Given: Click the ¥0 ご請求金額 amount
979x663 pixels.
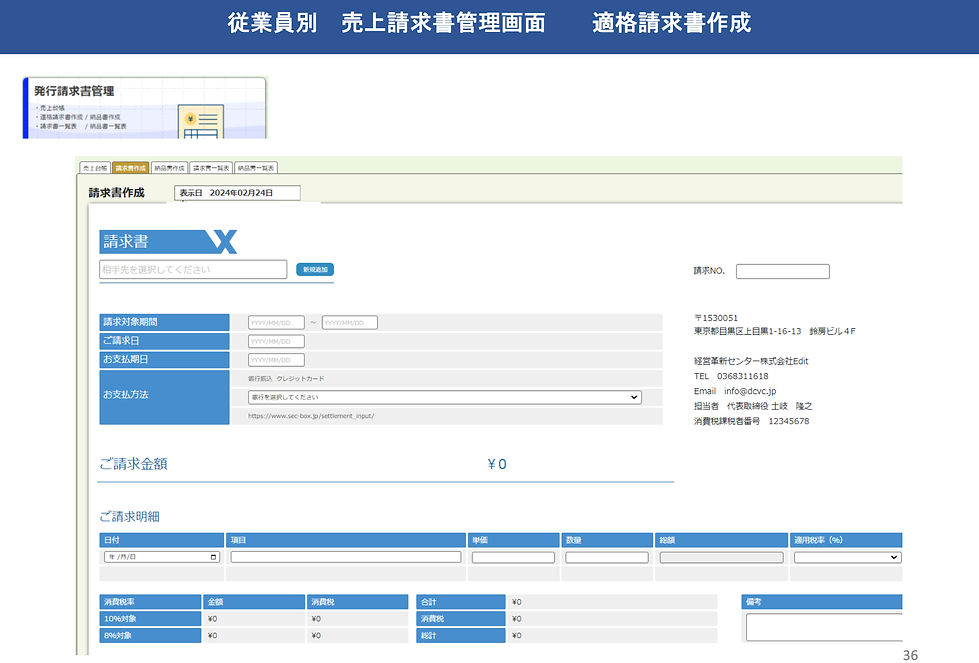Looking at the screenshot, I should point(497,464).
